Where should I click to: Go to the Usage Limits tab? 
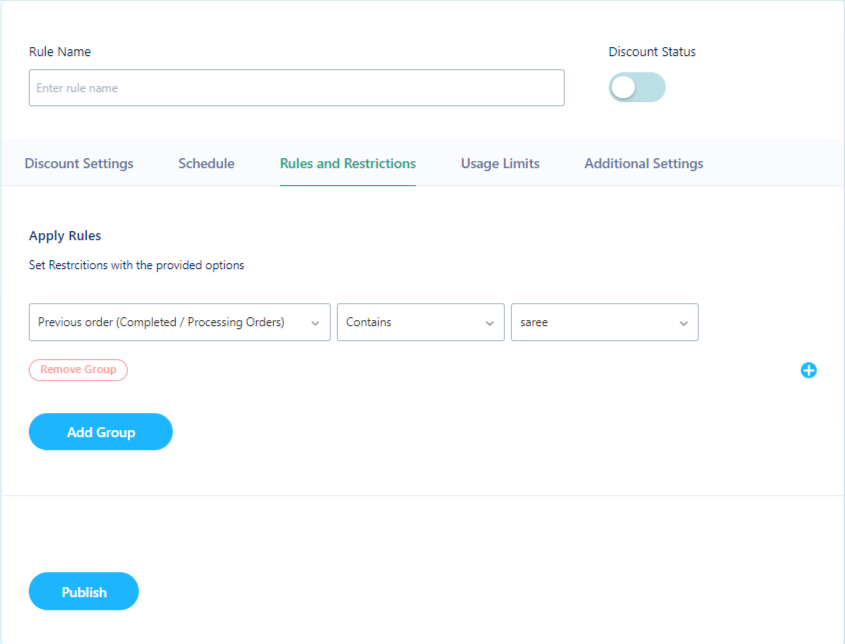pyautogui.click(x=500, y=163)
